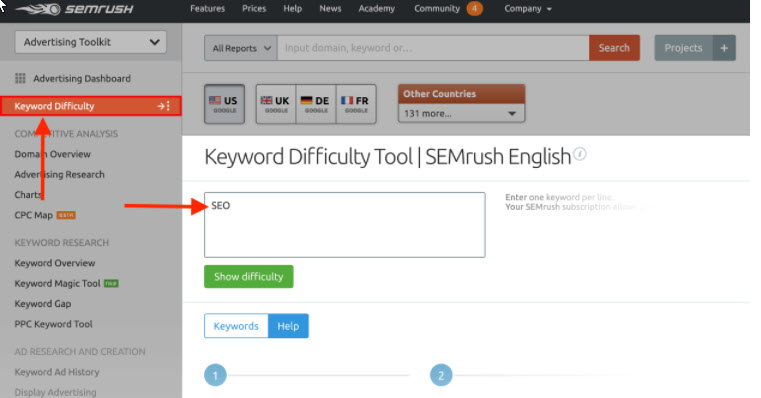Click the Keyword Magic Tool new badge
The height and width of the screenshot is (398, 761).
click(111, 283)
